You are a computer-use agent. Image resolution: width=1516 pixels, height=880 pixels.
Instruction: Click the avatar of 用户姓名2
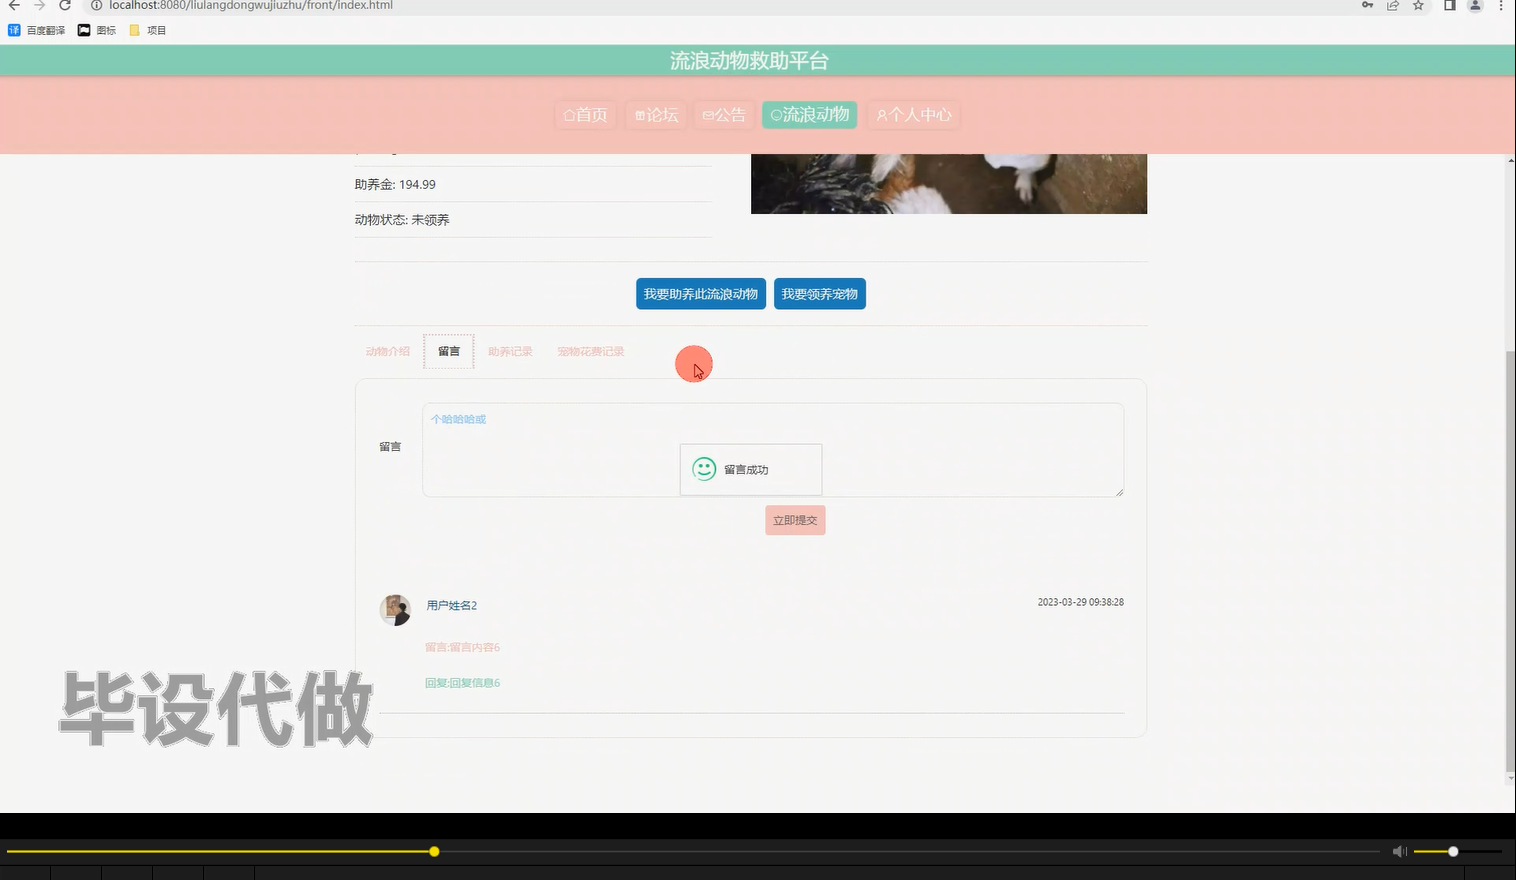[x=395, y=610]
